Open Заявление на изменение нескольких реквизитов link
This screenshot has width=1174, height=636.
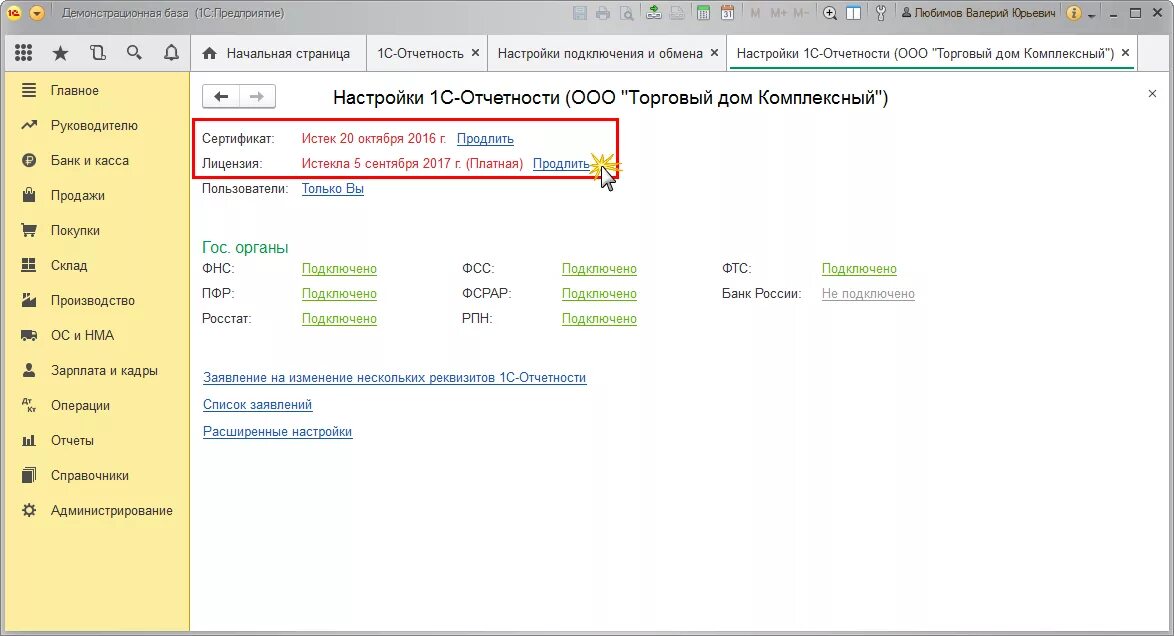coord(395,378)
